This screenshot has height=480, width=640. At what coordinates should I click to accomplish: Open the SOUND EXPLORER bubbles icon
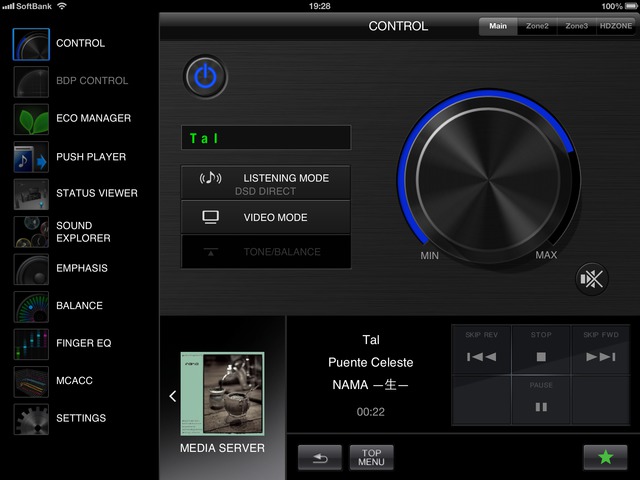click(x=31, y=232)
